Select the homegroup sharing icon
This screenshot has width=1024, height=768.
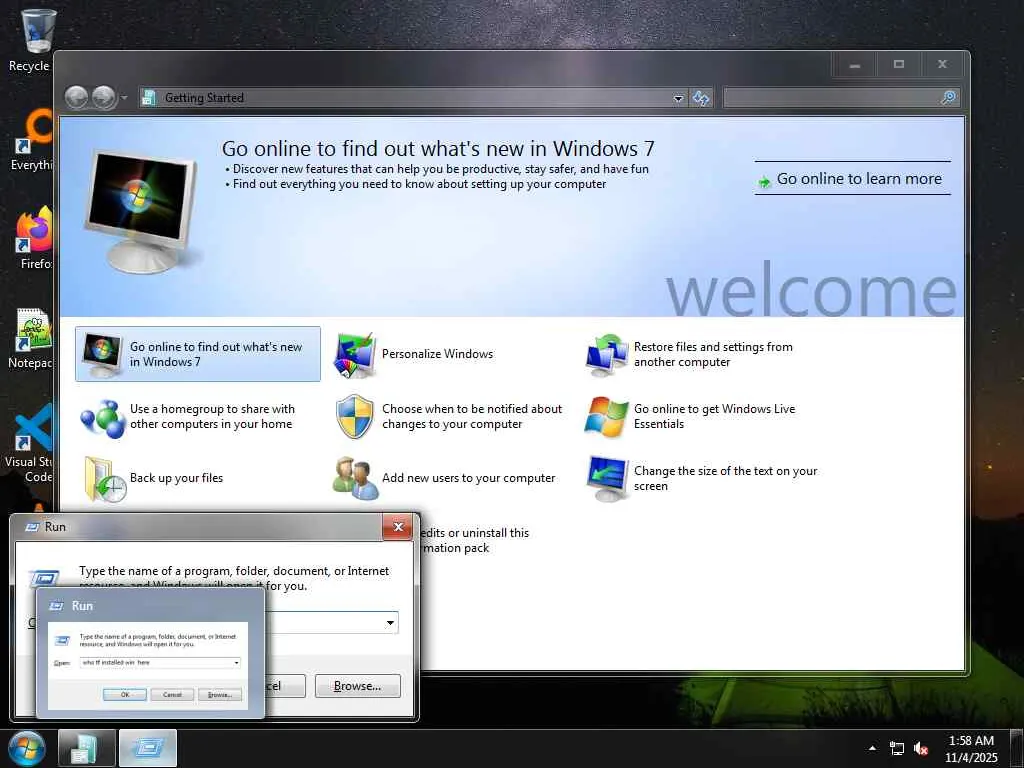point(103,417)
